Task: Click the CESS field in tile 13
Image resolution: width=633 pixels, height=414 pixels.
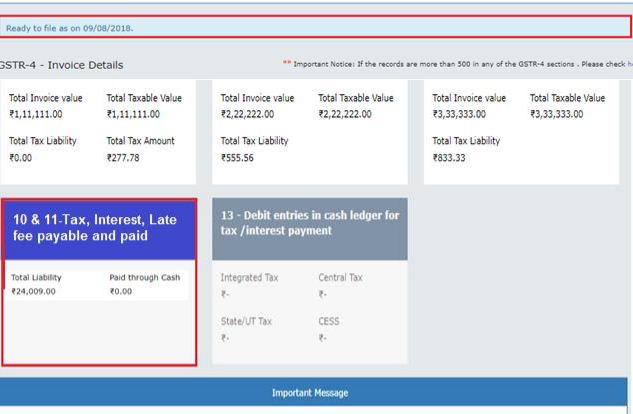Action: pyautogui.click(x=329, y=329)
